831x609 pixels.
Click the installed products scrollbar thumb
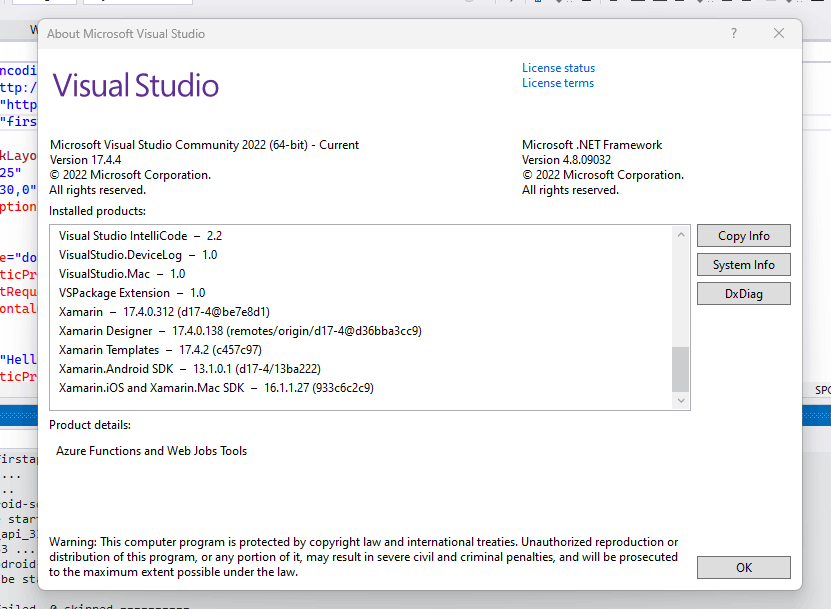click(x=680, y=369)
